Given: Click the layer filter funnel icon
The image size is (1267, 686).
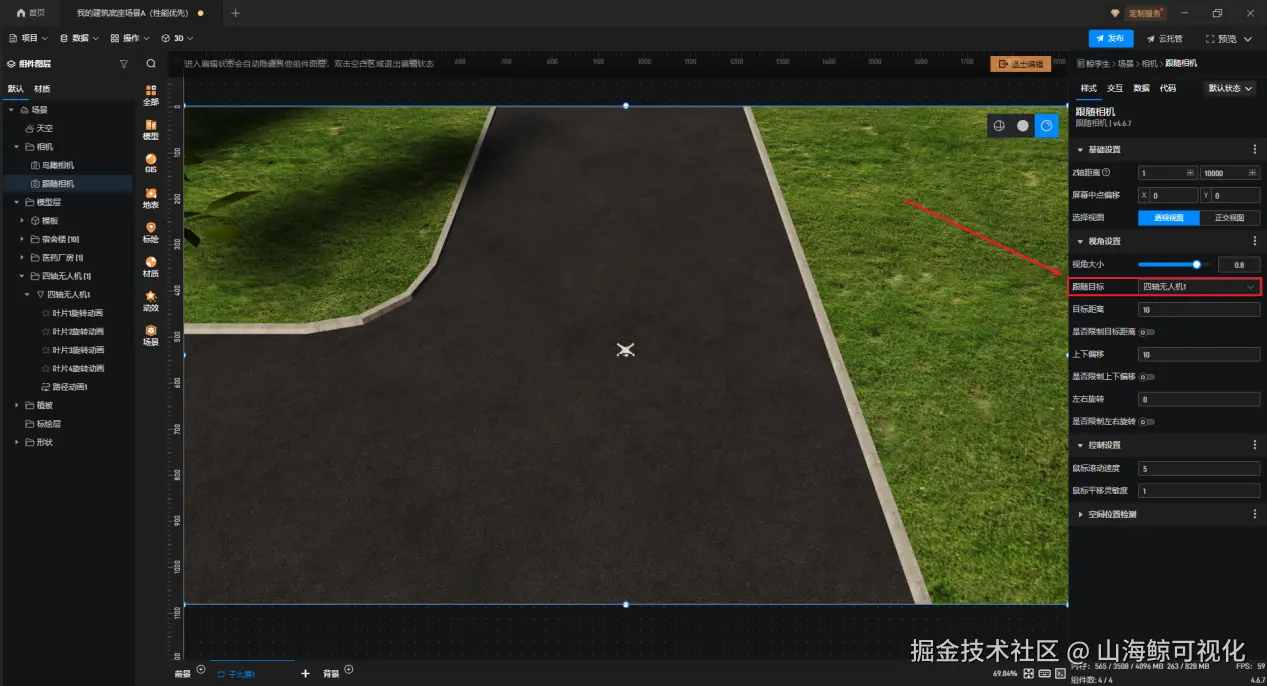Looking at the screenshot, I should pyautogui.click(x=124, y=63).
